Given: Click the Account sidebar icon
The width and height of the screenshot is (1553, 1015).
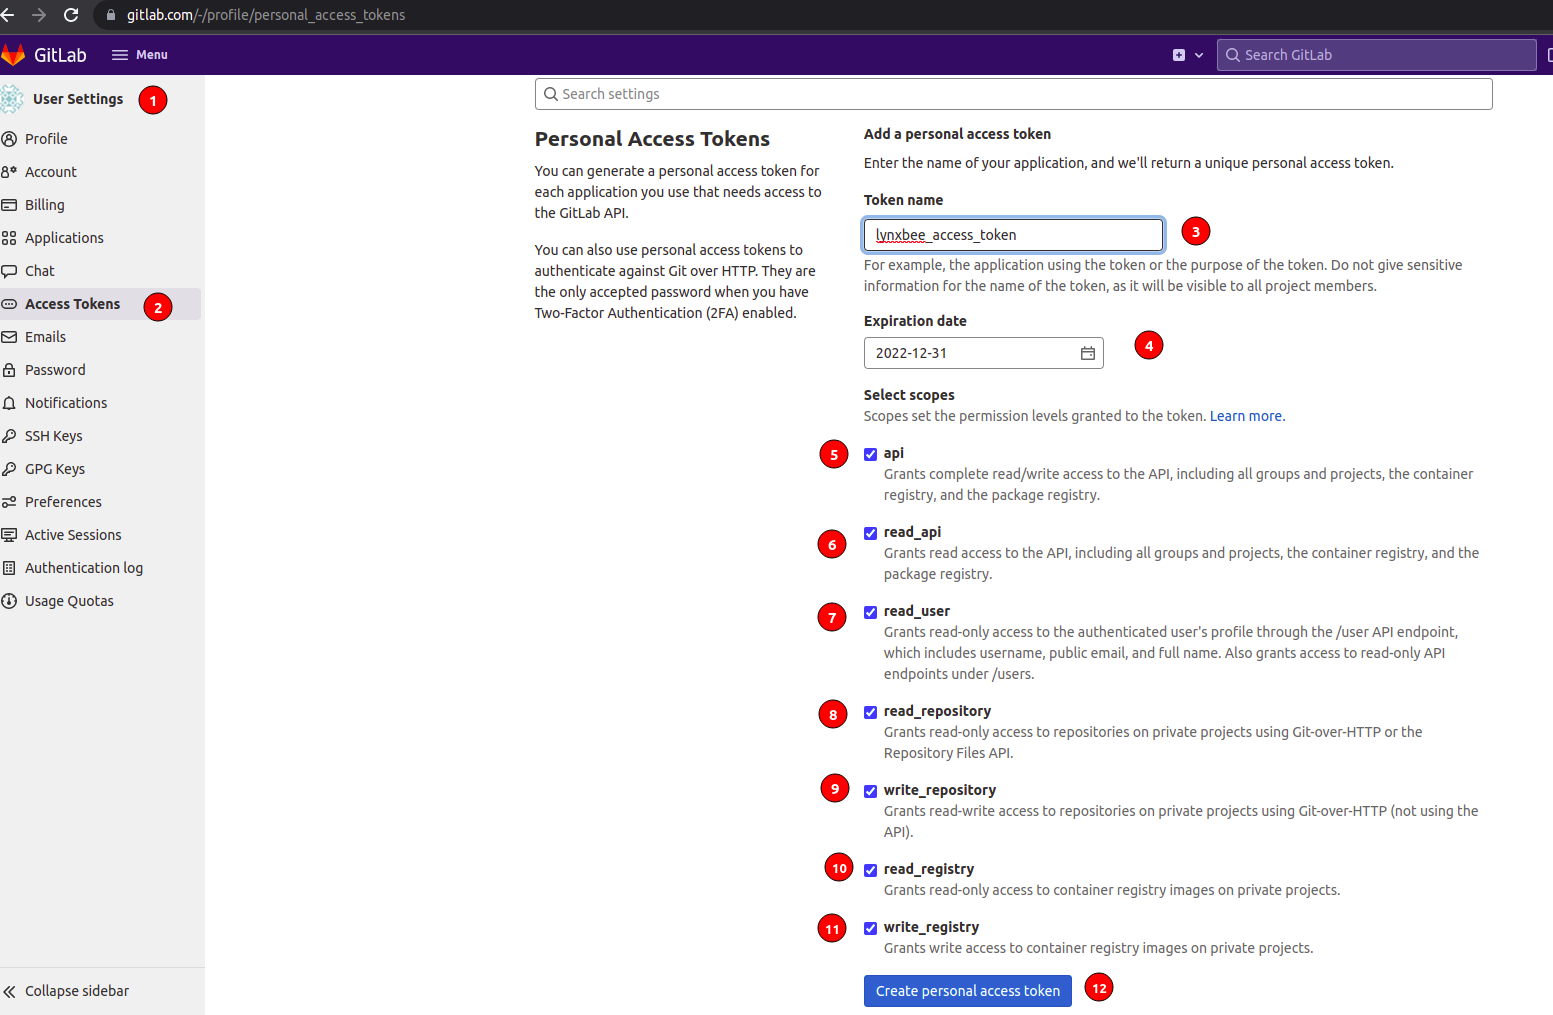Looking at the screenshot, I should tap(9, 172).
